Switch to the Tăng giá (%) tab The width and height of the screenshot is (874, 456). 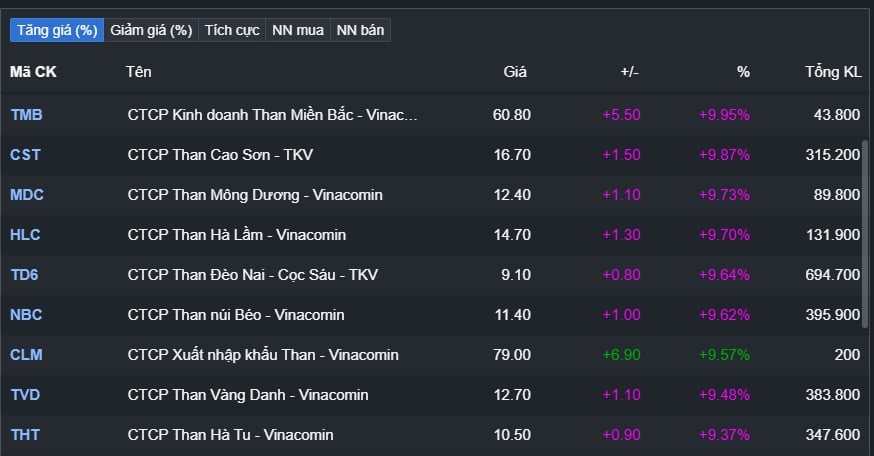55,30
